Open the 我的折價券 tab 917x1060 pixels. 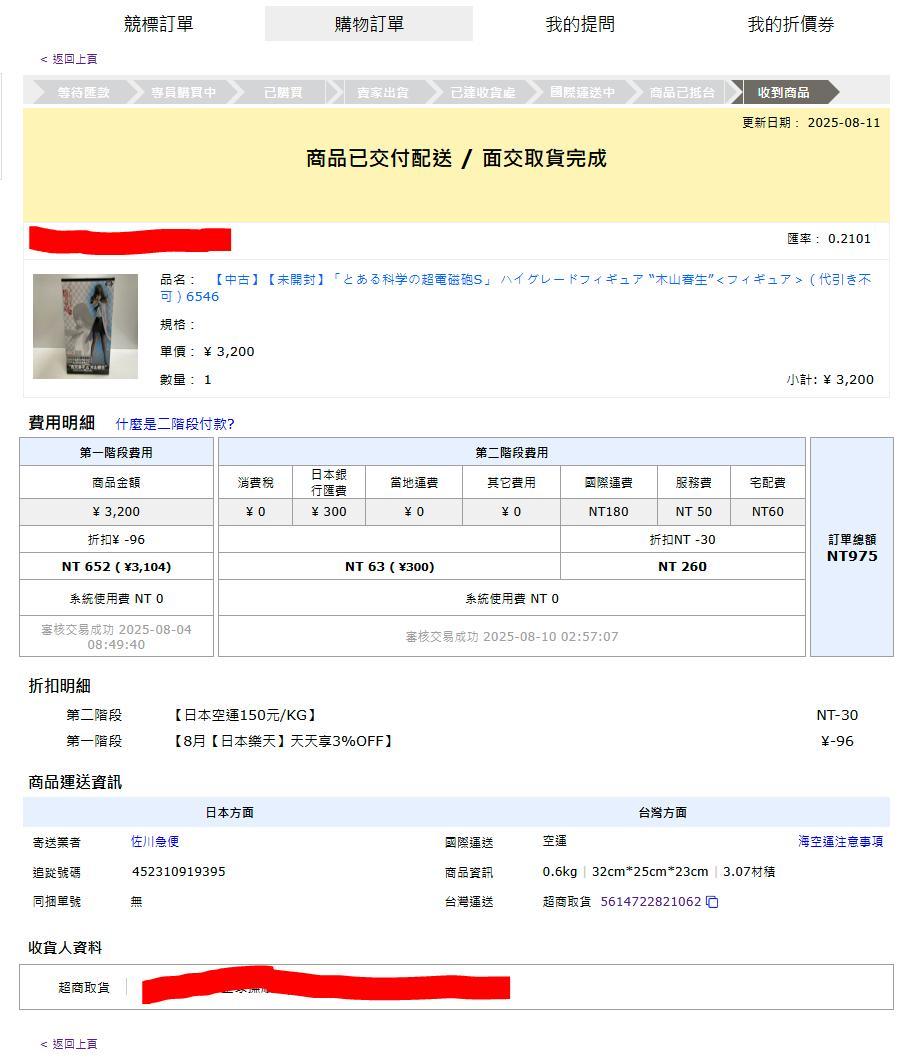click(x=790, y=24)
